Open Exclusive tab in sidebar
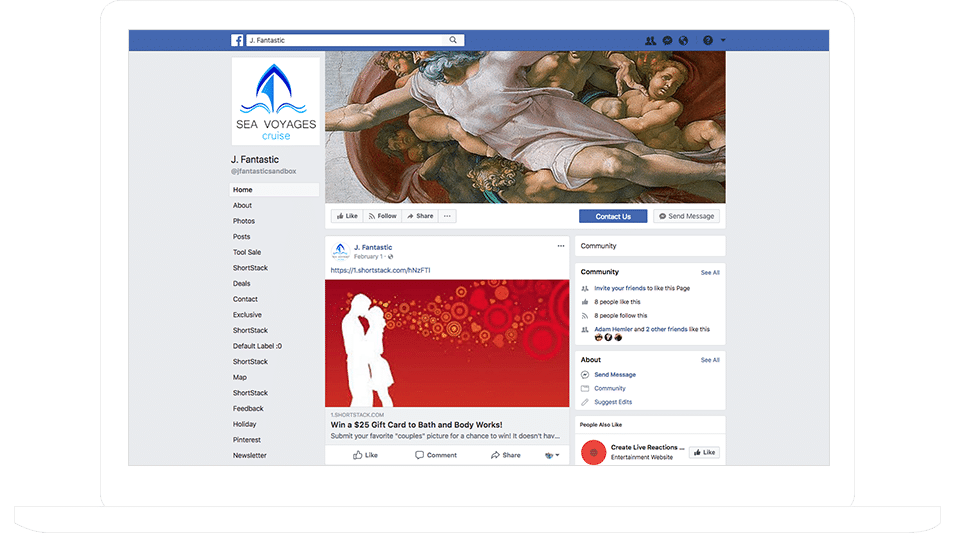This screenshot has width=955, height=534. click(247, 315)
